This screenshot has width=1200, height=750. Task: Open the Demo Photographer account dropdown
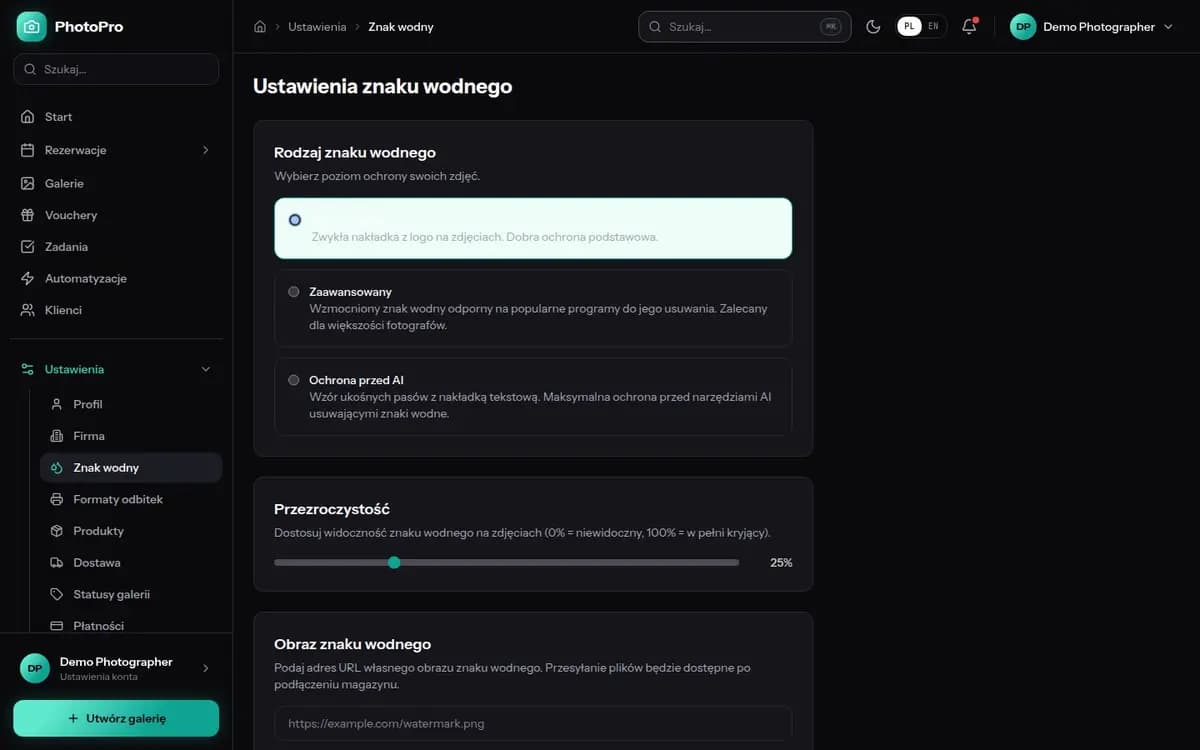pos(1092,27)
